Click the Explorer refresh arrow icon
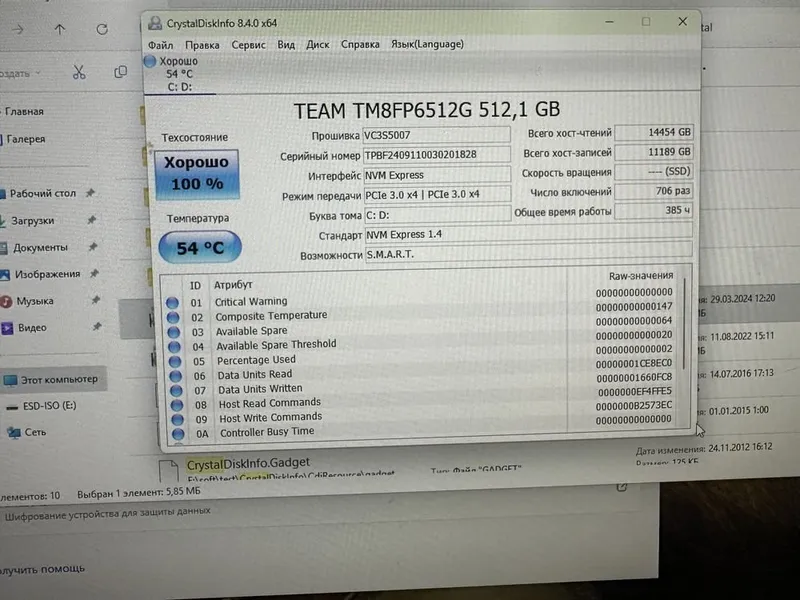Viewport: 800px width, 600px height. [102, 29]
